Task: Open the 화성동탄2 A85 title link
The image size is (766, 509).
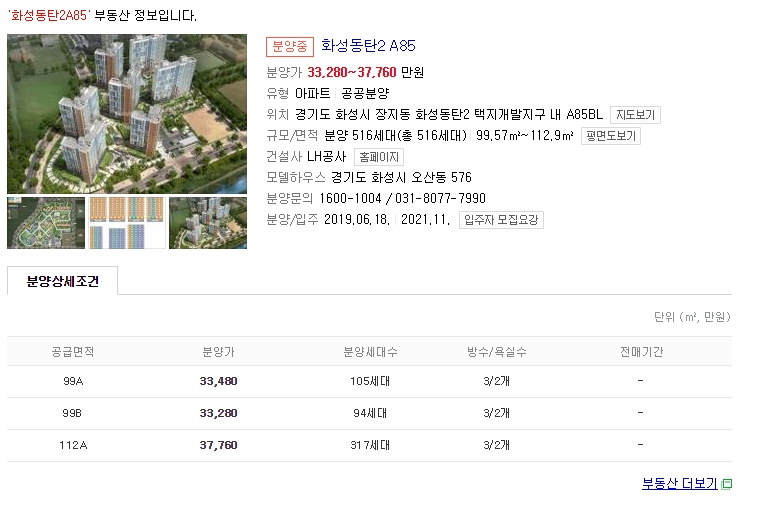Action: pyautogui.click(x=368, y=46)
